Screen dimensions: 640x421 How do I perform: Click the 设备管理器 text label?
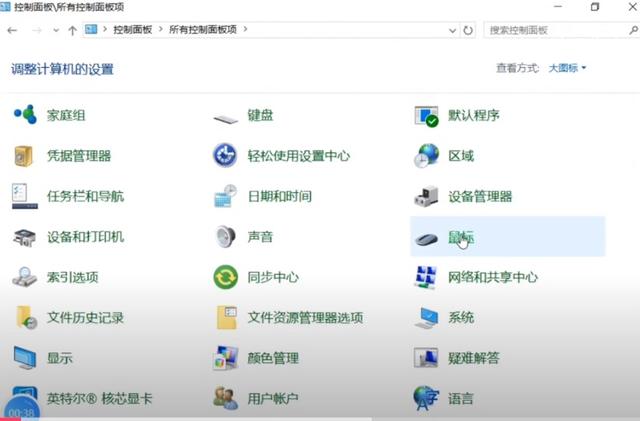point(480,196)
